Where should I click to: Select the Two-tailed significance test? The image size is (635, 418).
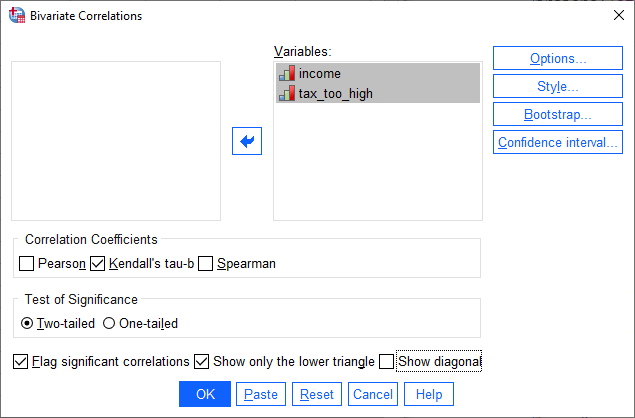27,323
